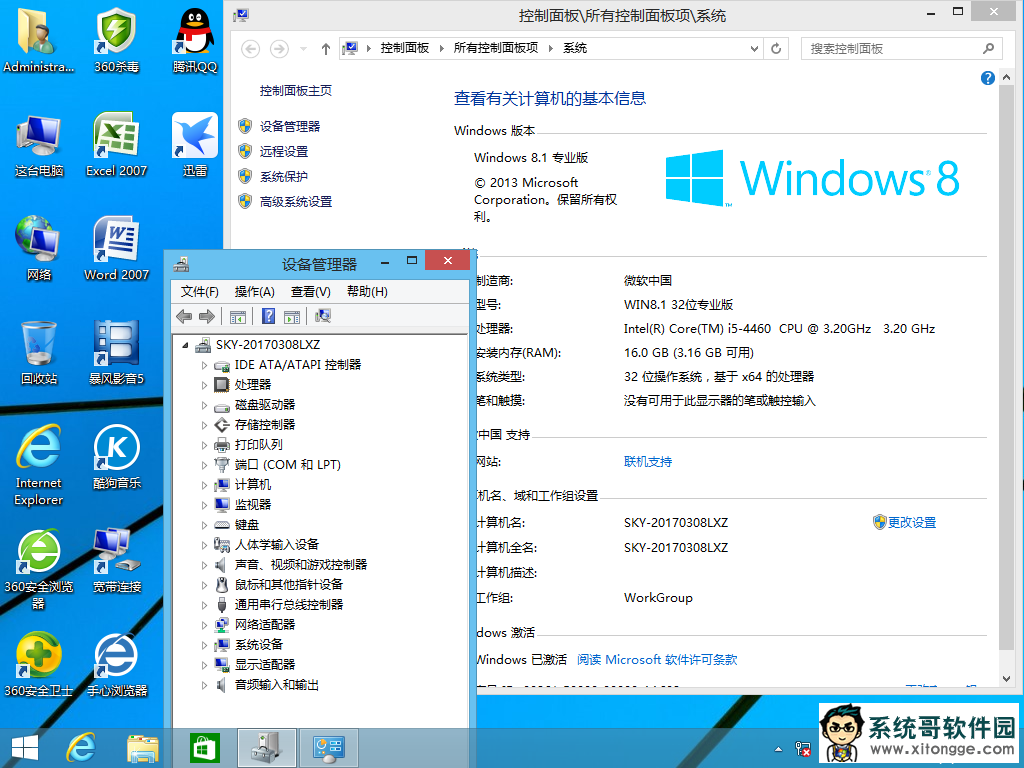Collapse SKY-20170308LXZ root node
Viewport: 1024px width, 768px height.
[x=185, y=345]
